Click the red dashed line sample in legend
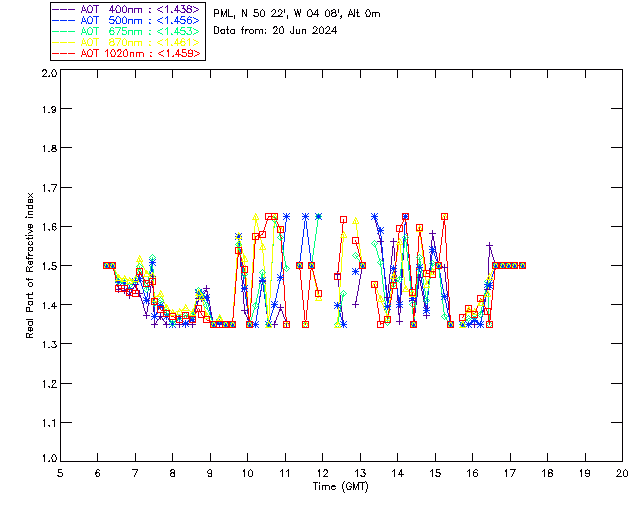Image resolution: width=640 pixels, height=512 pixels. [63, 53]
